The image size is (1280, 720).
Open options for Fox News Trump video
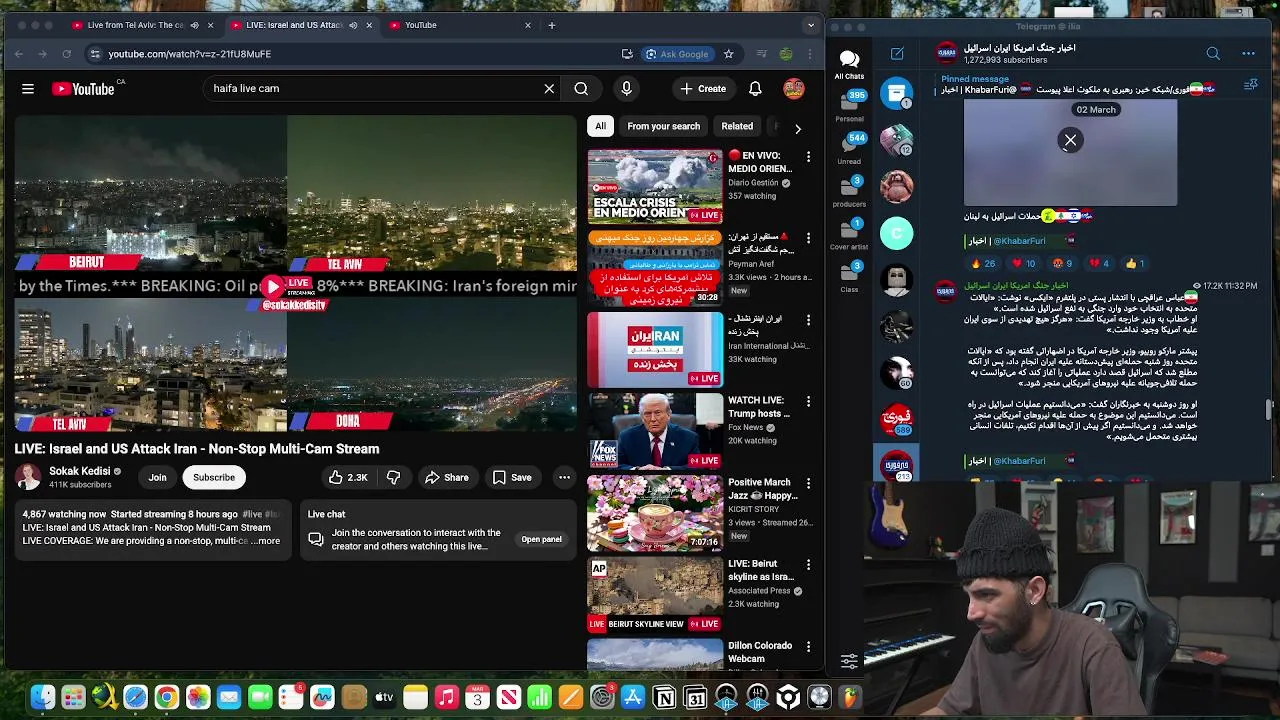808,402
